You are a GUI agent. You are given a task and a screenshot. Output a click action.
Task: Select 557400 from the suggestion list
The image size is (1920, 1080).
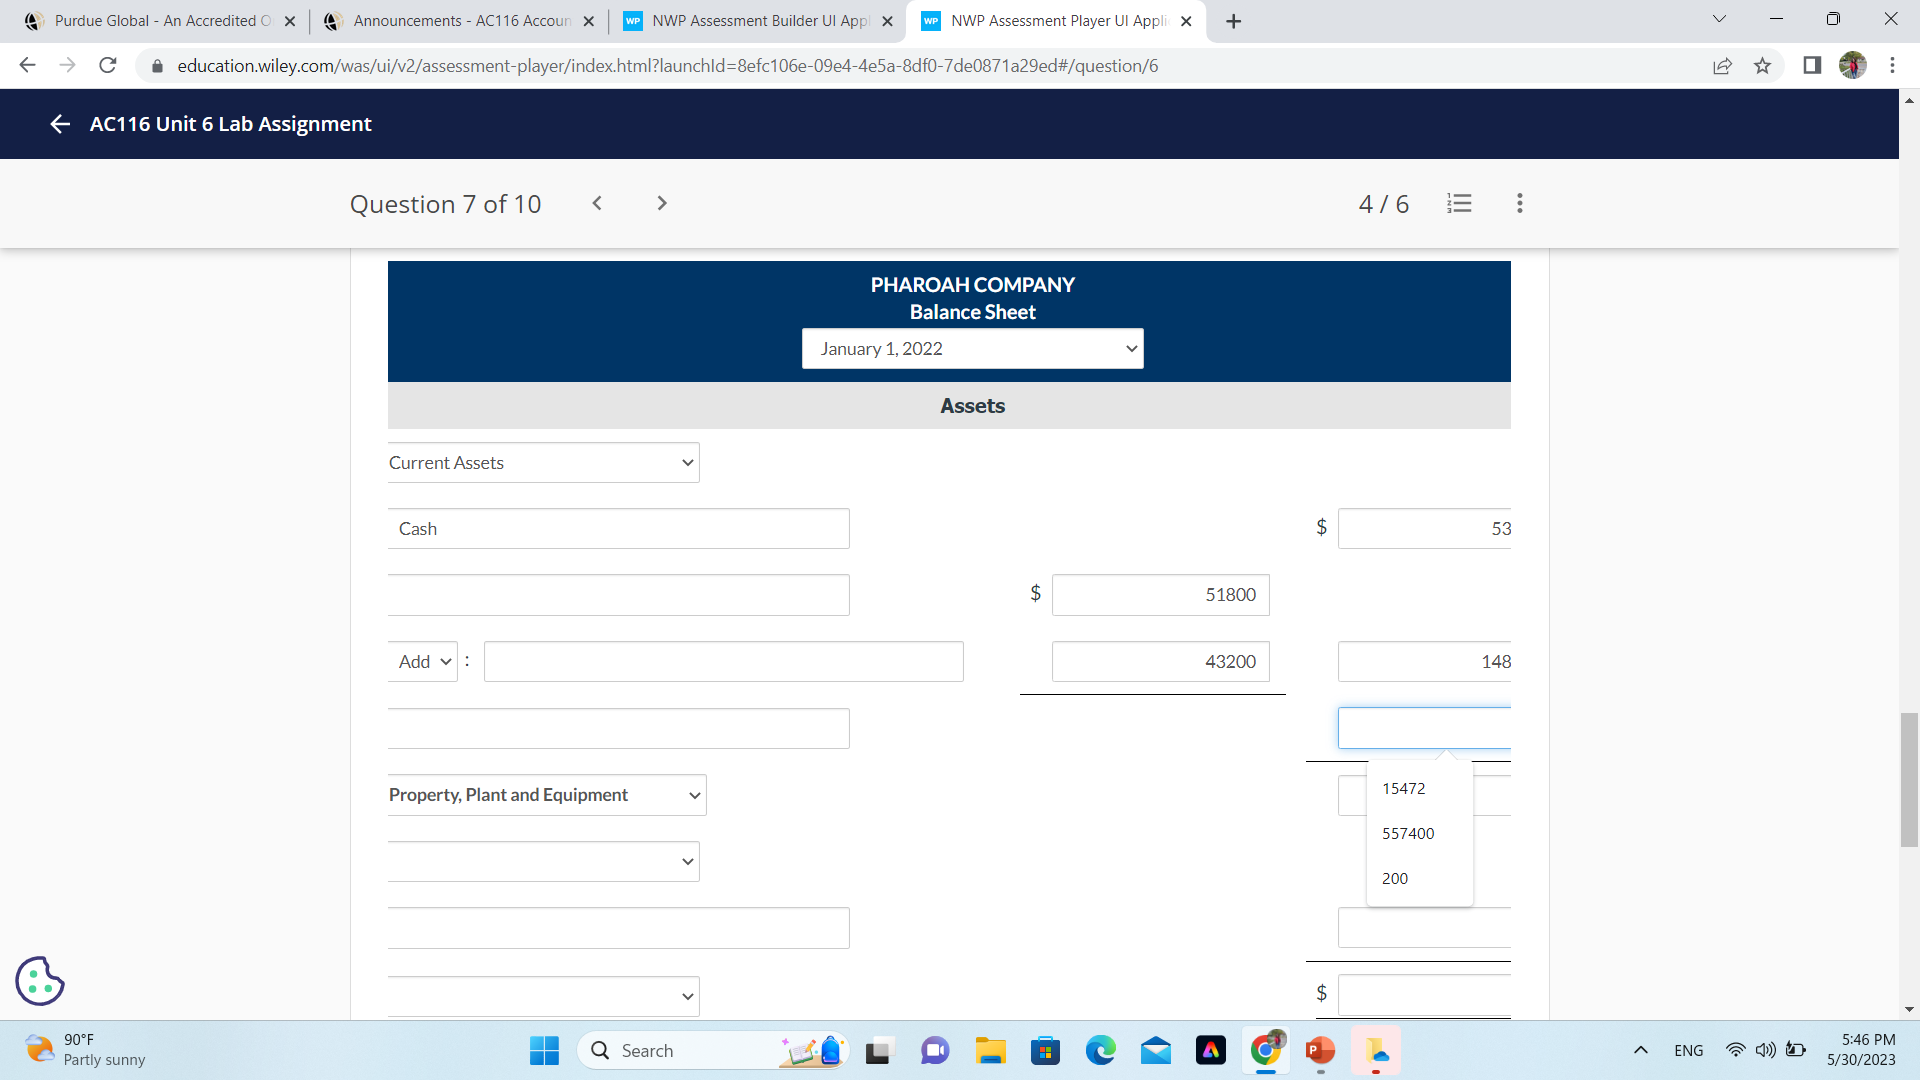1407,833
